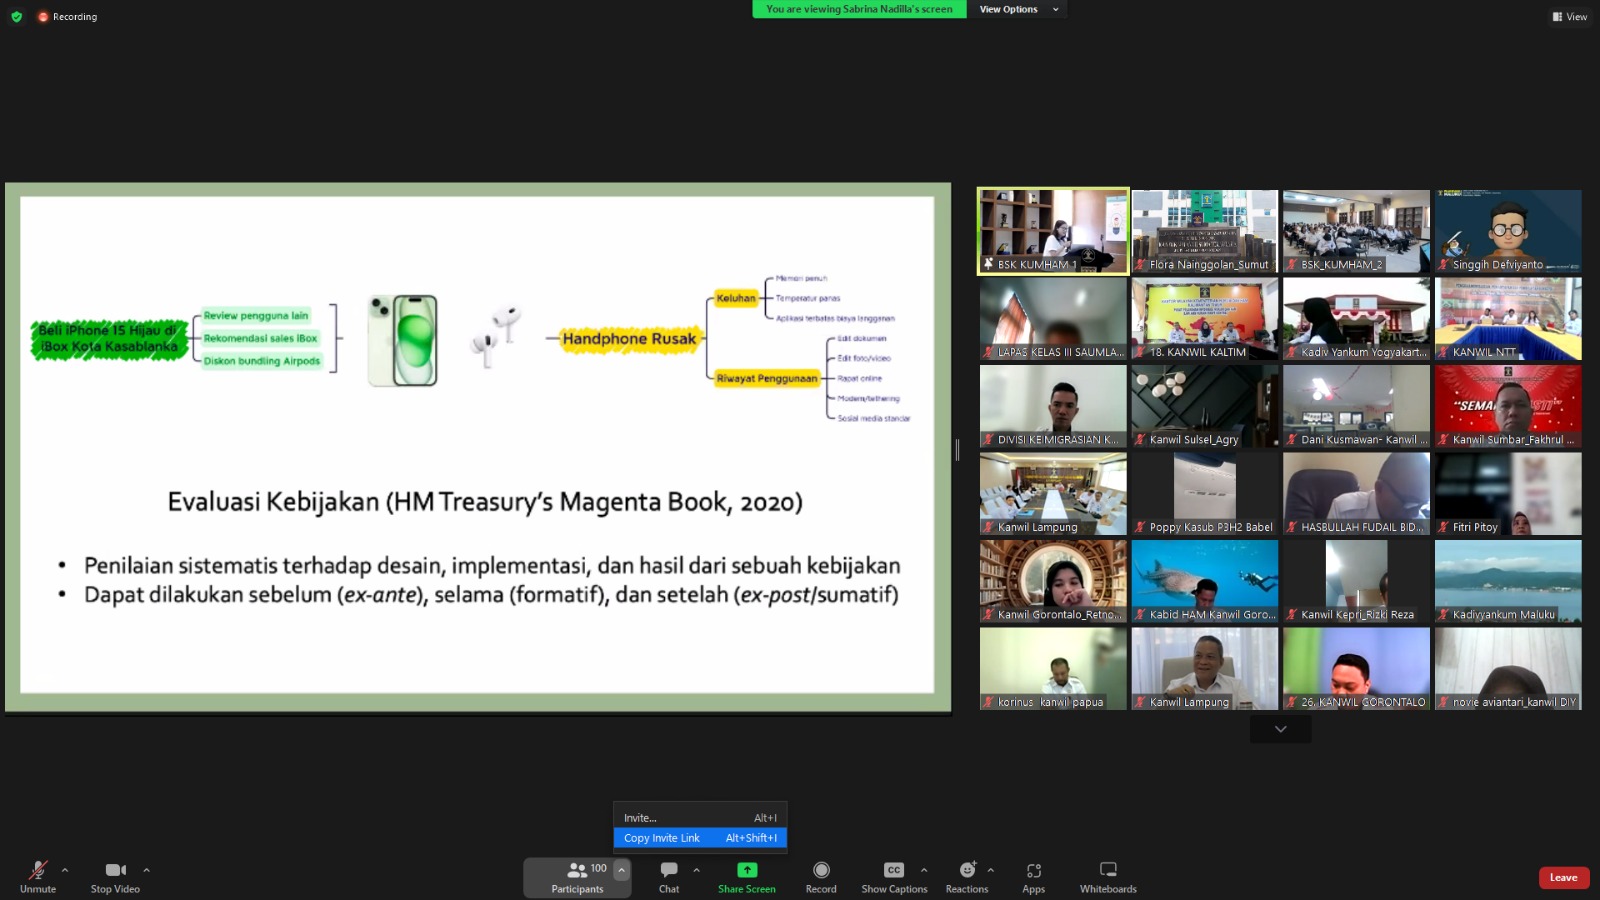Click muted mic icon on KANWIL NTT tile
This screenshot has width=1600, height=900.
click(1444, 352)
